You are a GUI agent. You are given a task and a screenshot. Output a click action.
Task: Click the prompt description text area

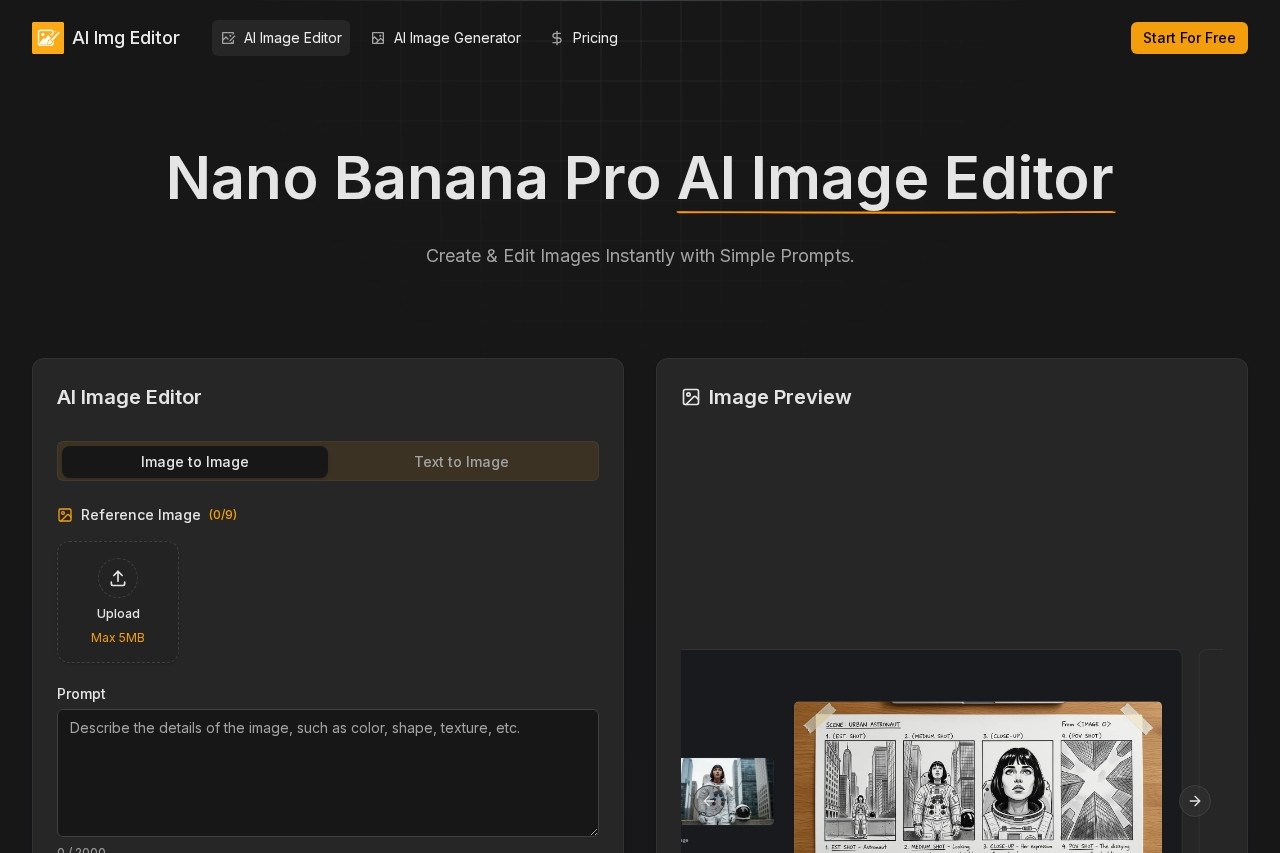coord(328,773)
